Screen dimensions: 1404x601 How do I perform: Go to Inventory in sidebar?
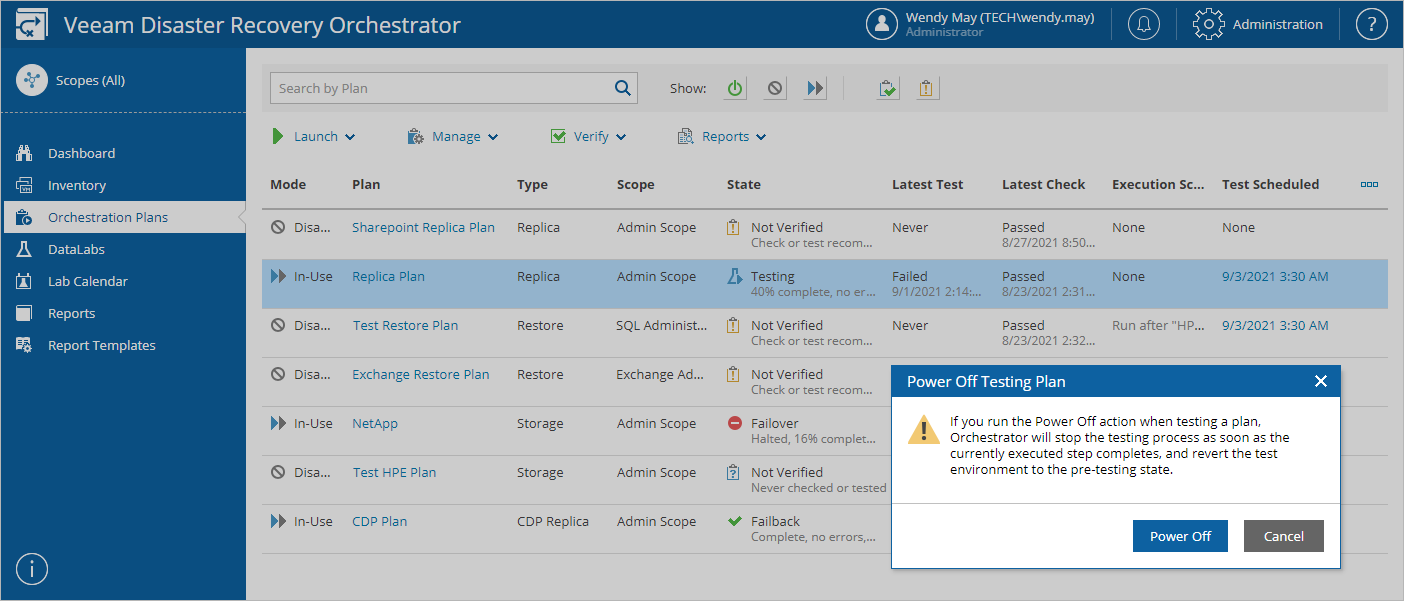click(77, 185)
